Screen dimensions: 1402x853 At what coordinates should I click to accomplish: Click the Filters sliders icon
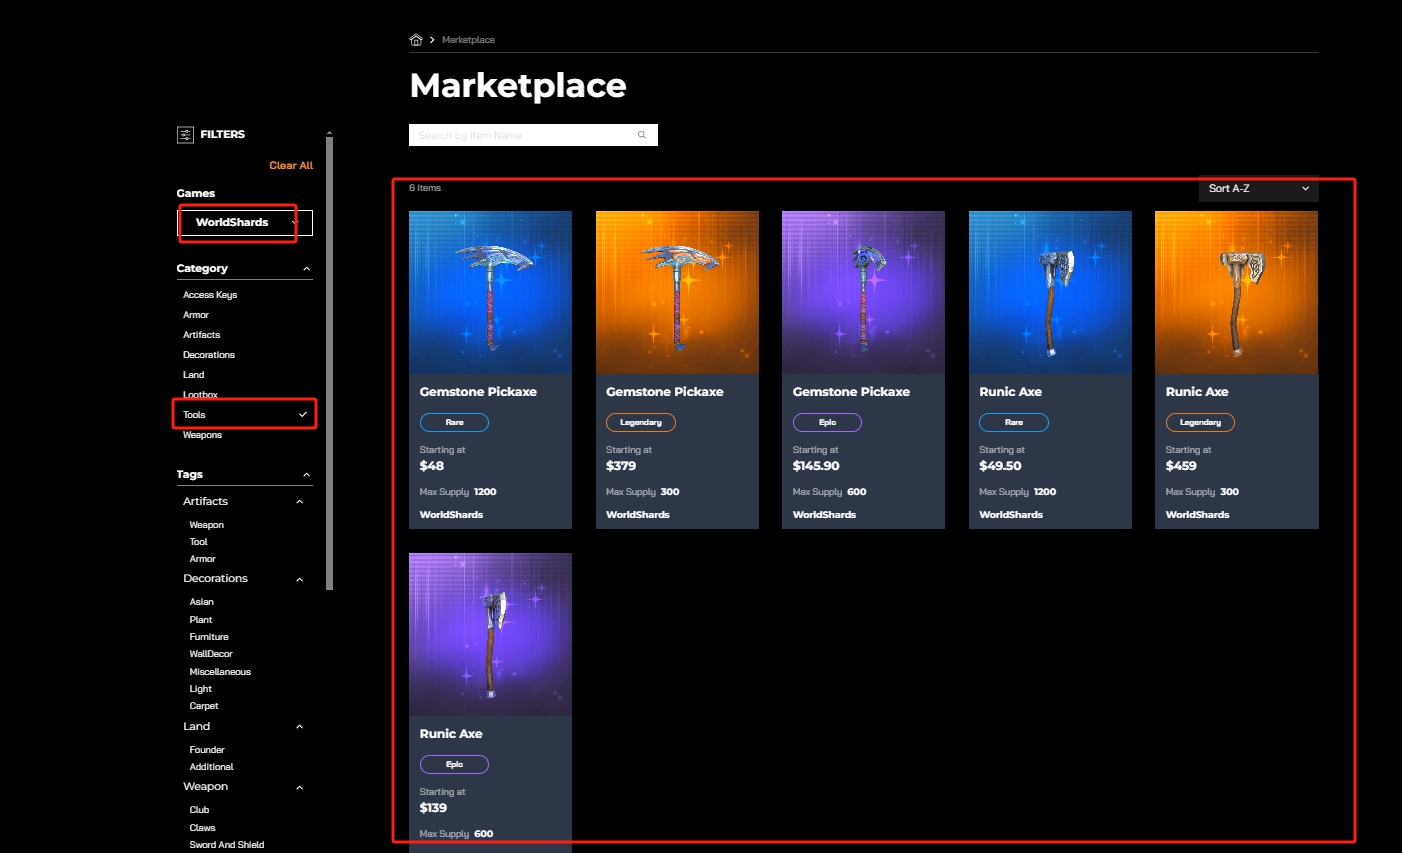tap(185, 135)
